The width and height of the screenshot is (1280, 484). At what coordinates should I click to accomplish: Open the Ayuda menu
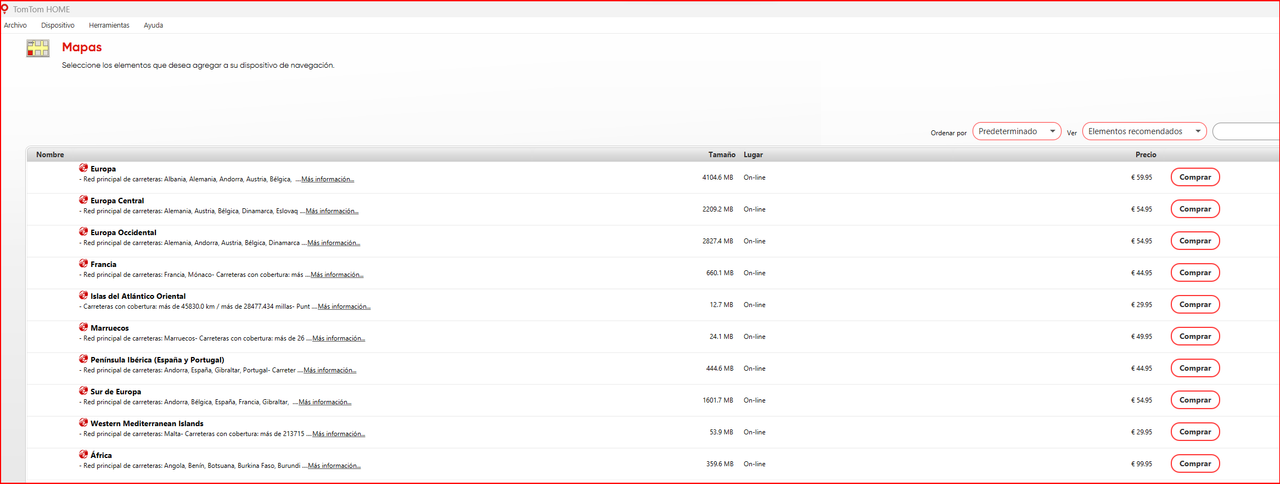point(153,25)
